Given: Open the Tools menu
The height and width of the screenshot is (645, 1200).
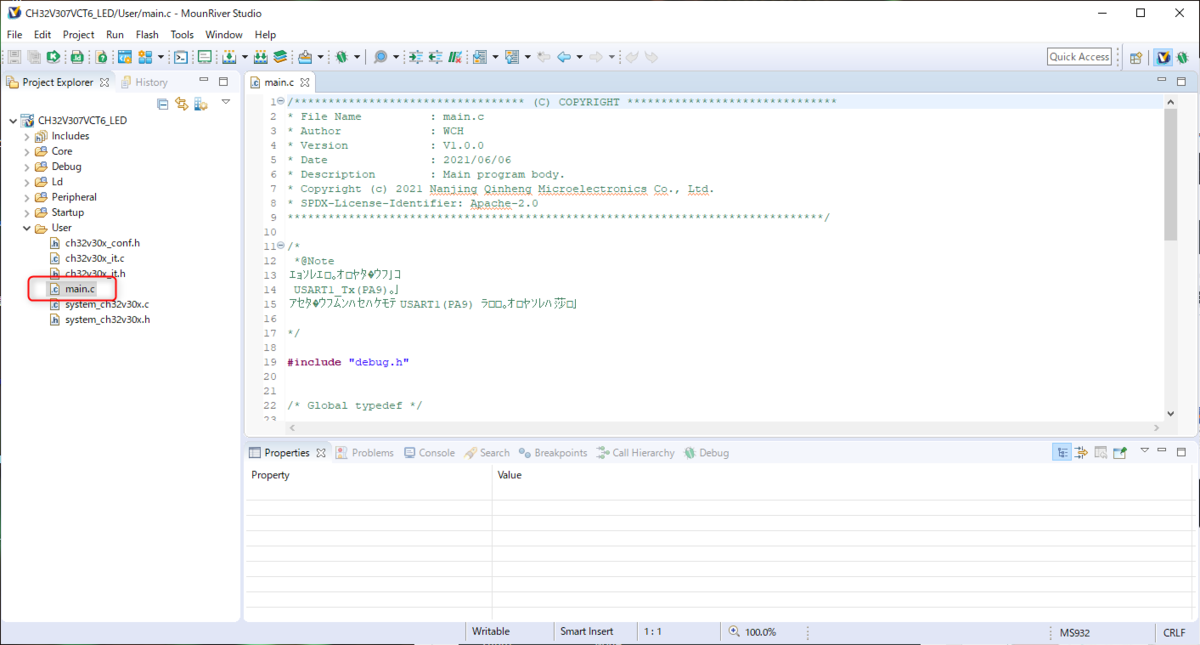Looking at the screenshot, I should click(x=182, y=34).
